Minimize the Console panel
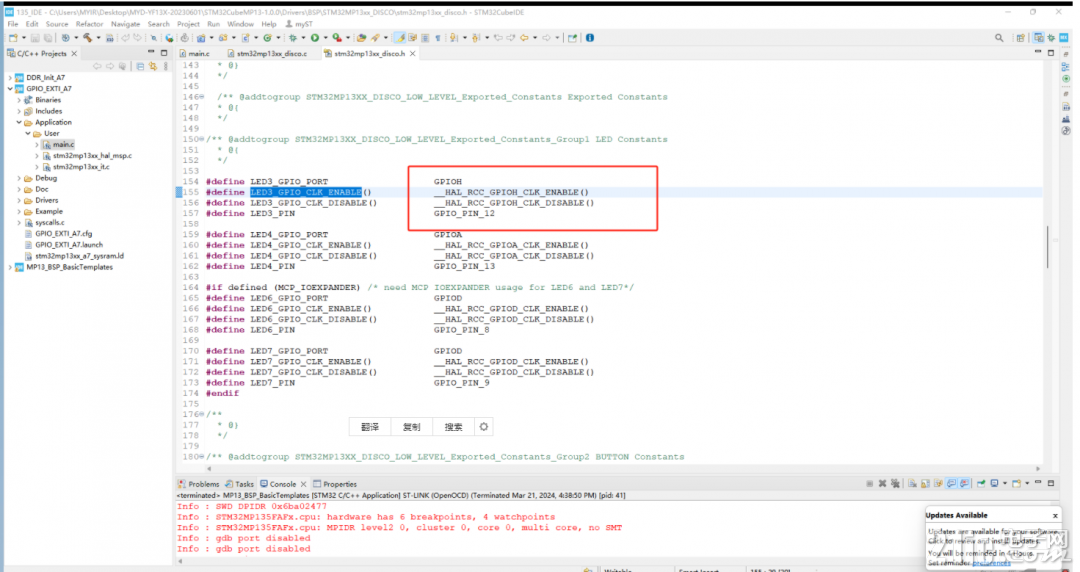Screen dimensions: 1080x572 point(1038,483)
